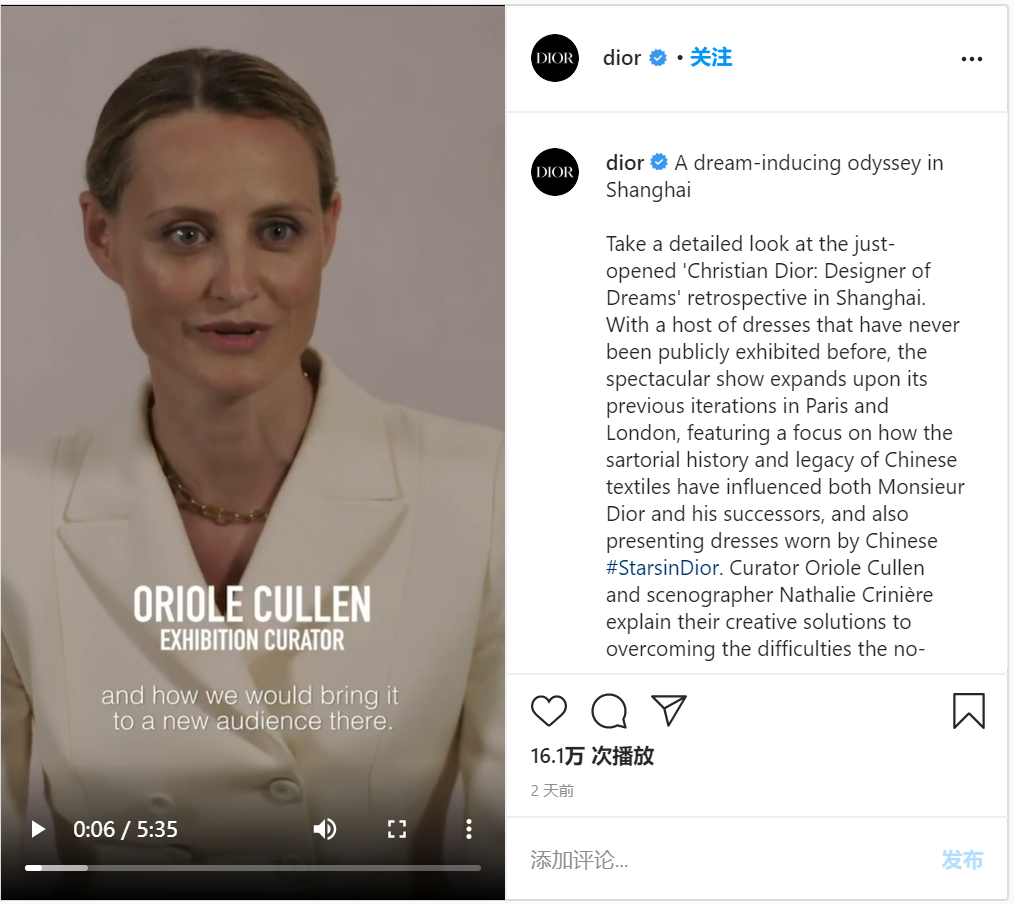Play the video
Image resolution: width=1014 pixels, height=904 pixels.
pyautogui.click(x=38, y=829)
